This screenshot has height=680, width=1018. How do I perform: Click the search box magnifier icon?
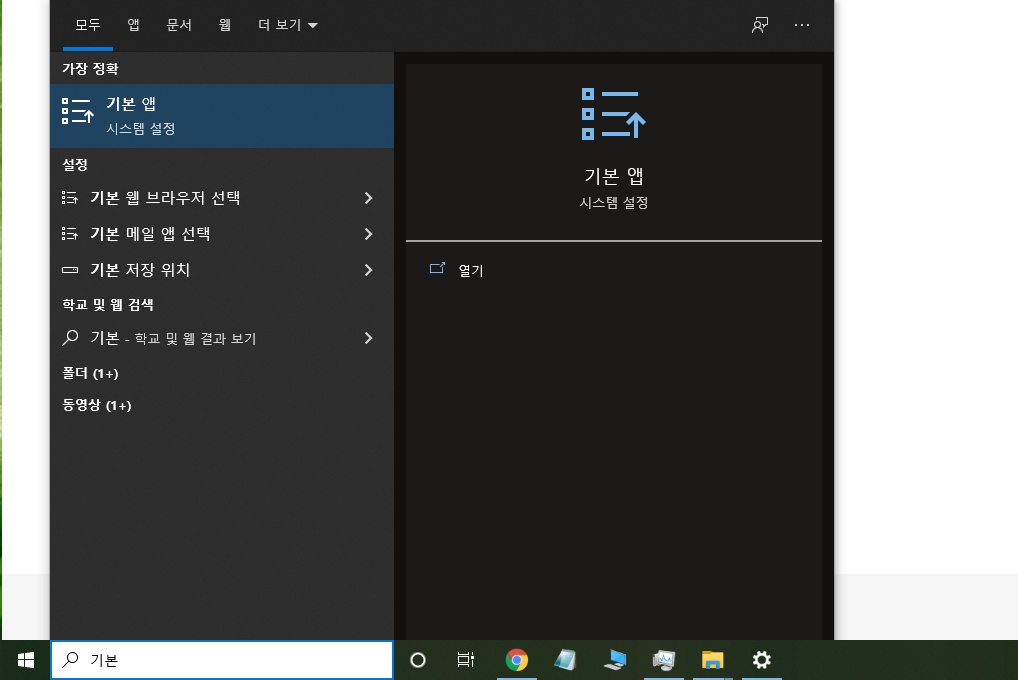point(70,660)
